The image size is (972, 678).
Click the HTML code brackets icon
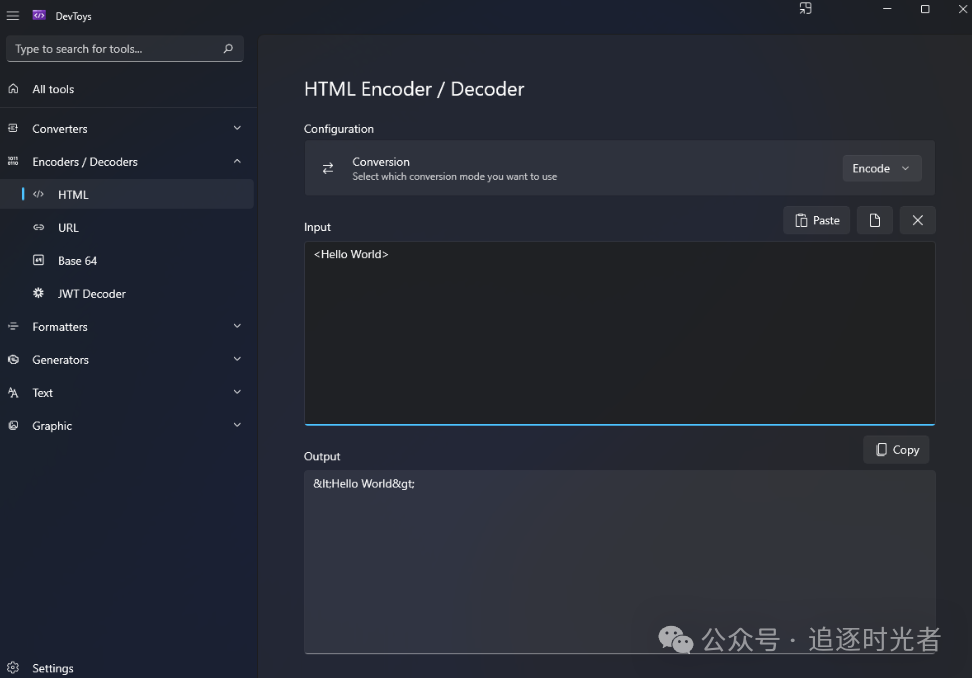pyautogui.click(x=38, y=194)
